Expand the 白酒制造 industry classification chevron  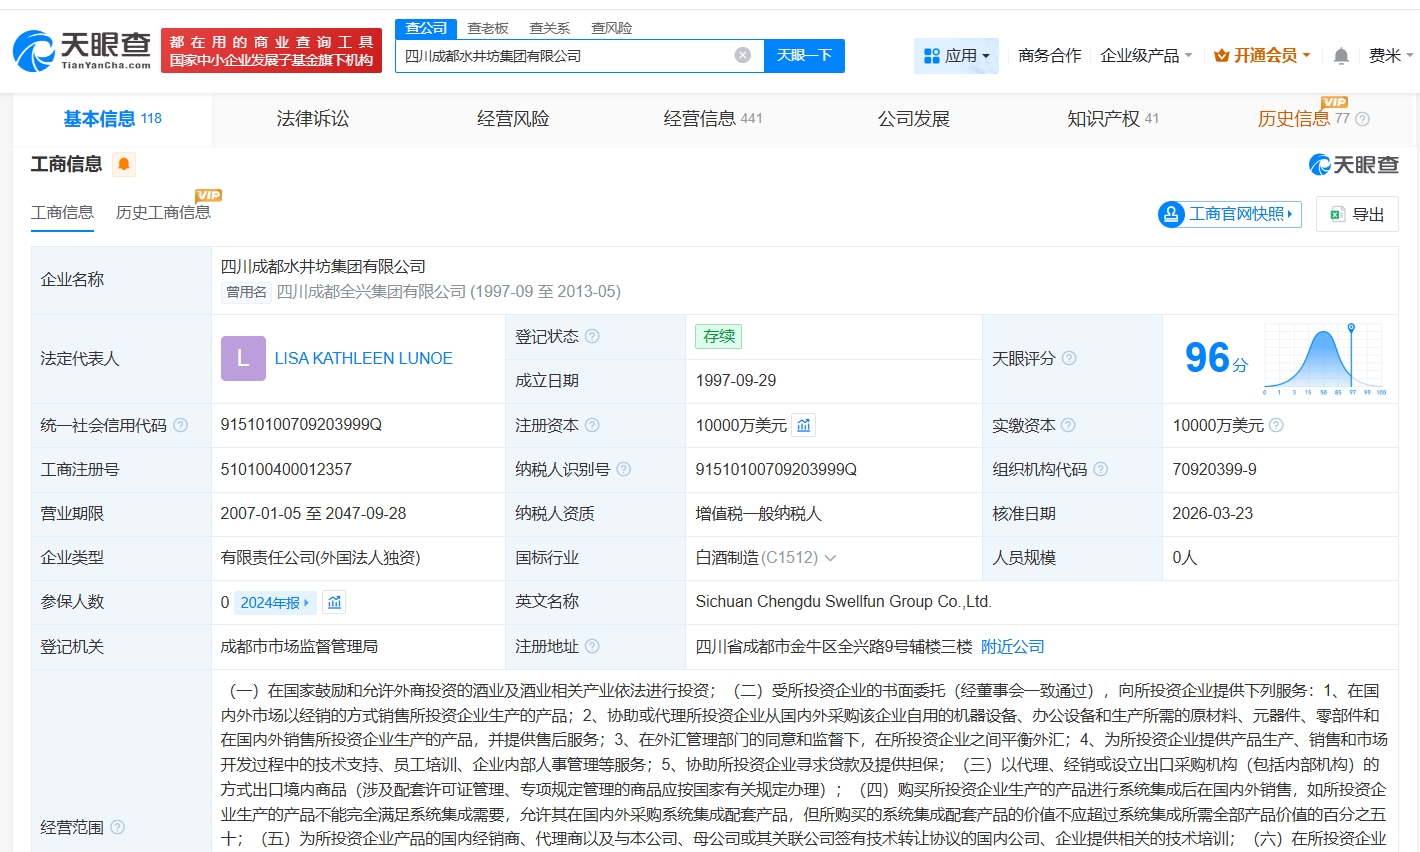(830, 558)
